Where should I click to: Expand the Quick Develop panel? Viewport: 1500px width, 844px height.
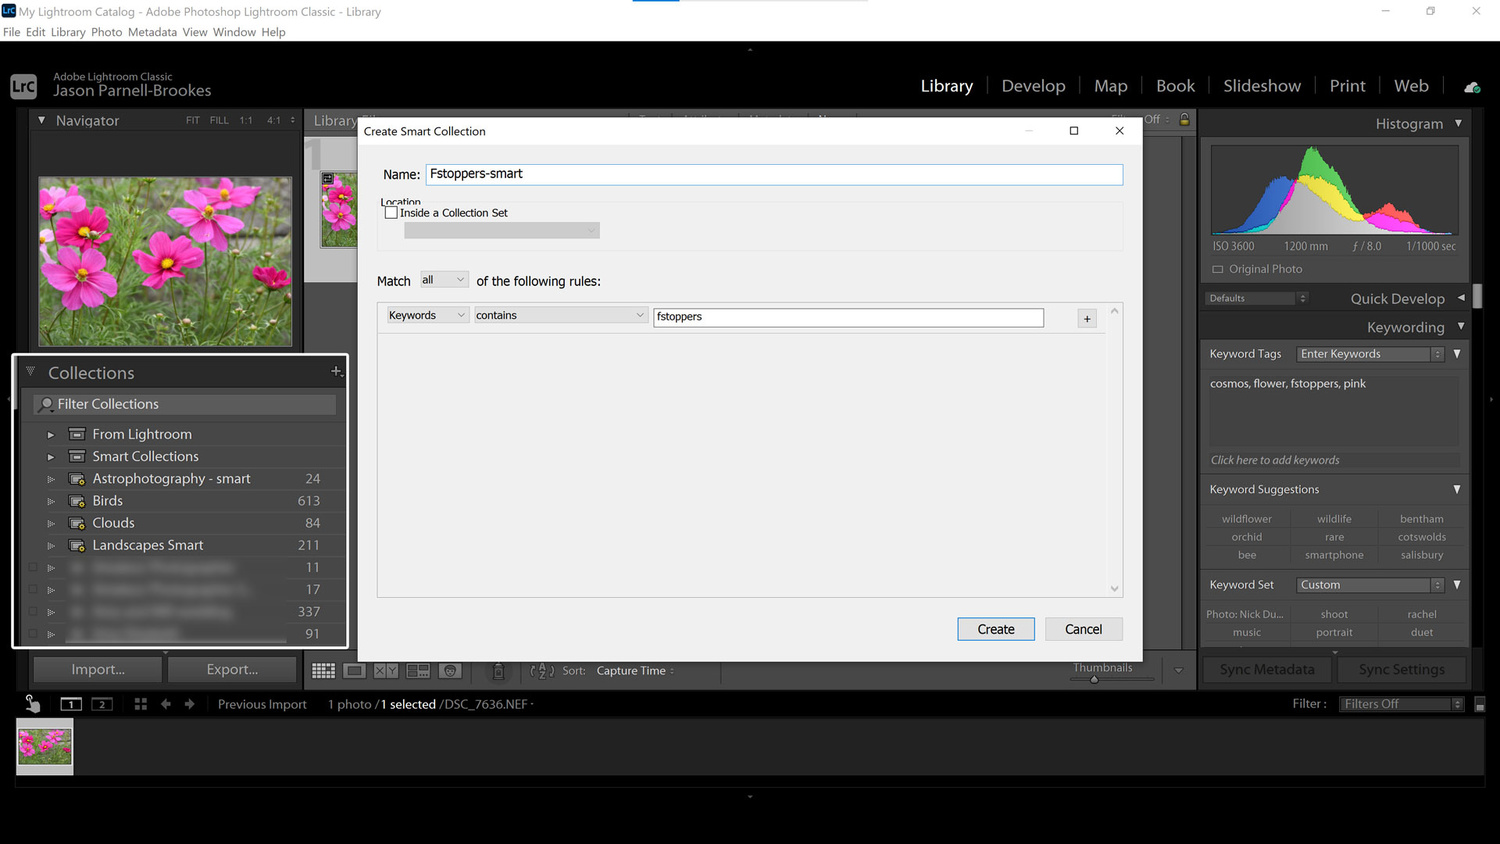1461,298
